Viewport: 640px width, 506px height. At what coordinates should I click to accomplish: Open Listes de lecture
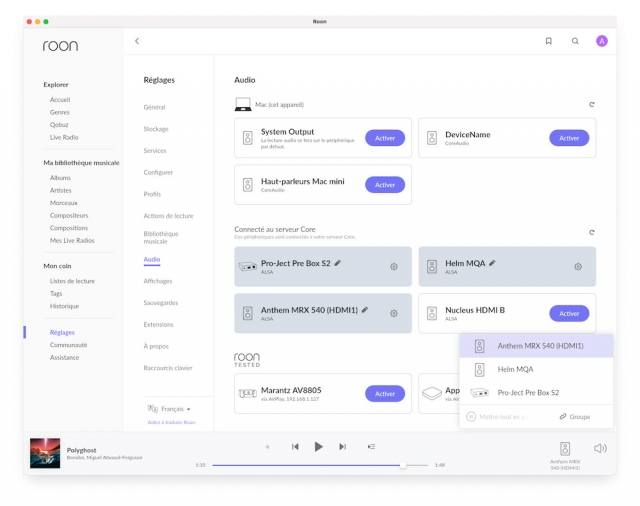[72, 281]
